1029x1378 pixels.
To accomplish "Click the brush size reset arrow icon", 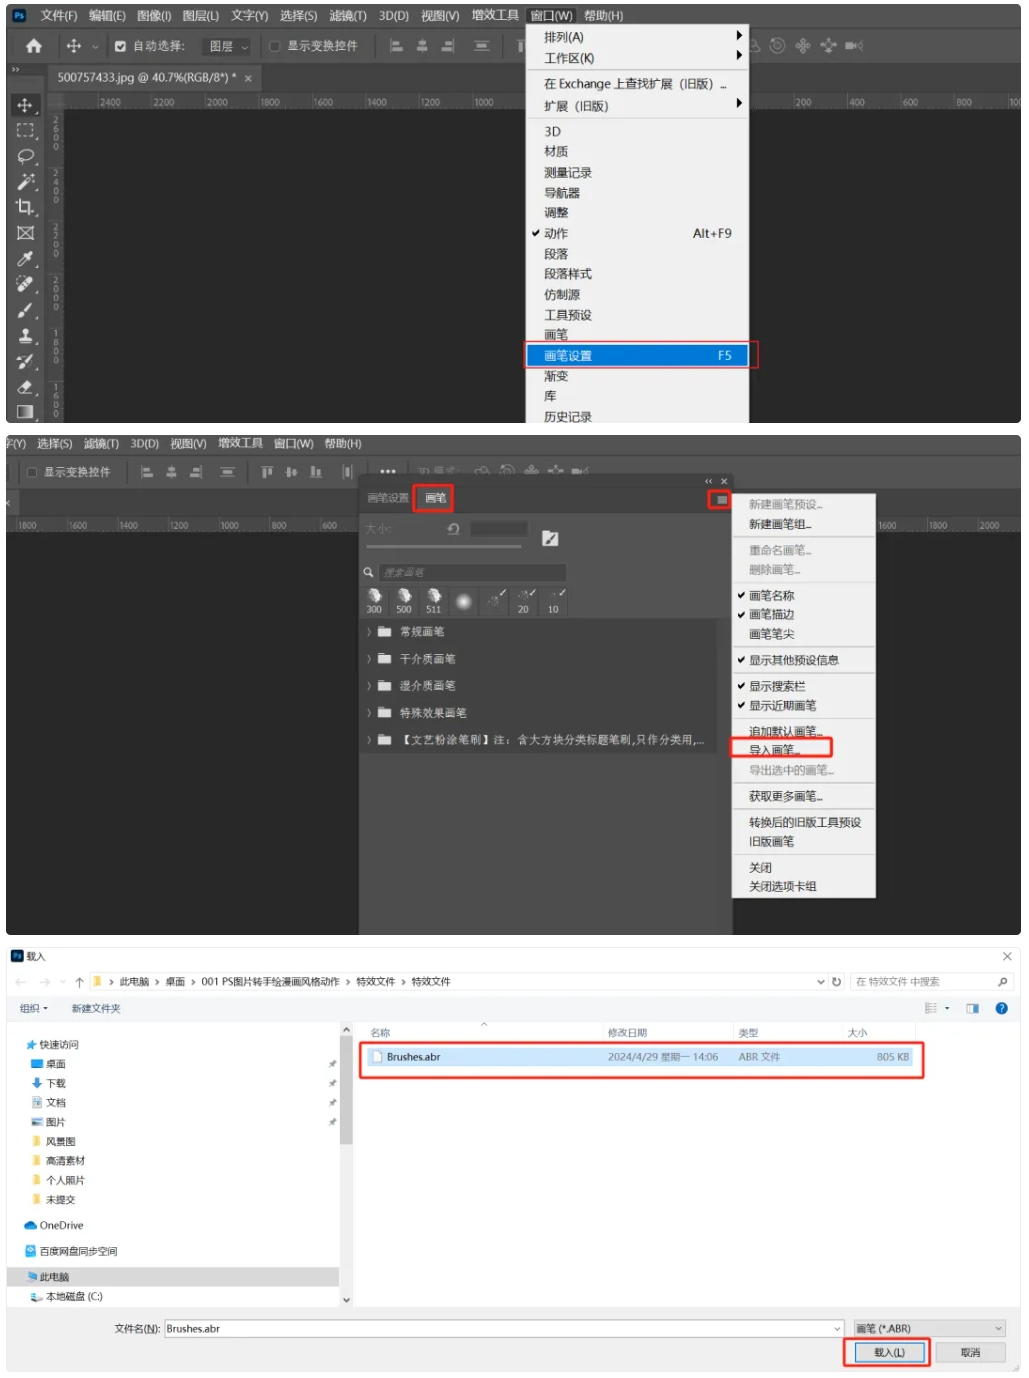I will coord(453,529).
